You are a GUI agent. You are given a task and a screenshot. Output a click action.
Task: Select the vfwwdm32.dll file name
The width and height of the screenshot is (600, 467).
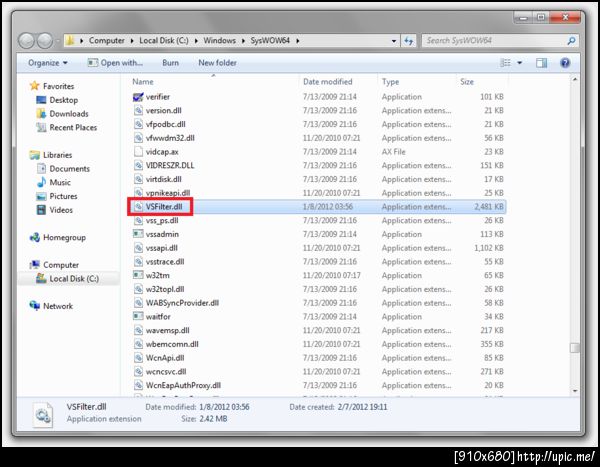(170, 138)
